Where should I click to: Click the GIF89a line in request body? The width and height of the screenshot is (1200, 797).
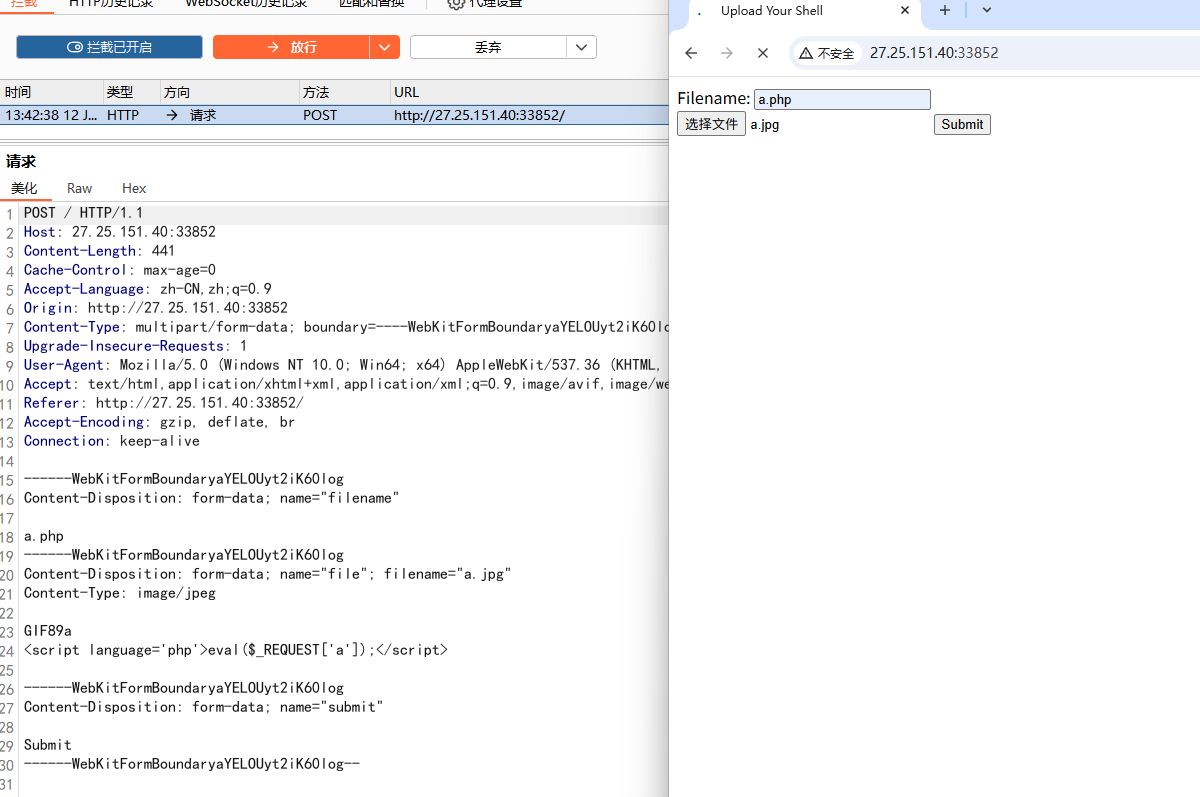pos(48,631)
